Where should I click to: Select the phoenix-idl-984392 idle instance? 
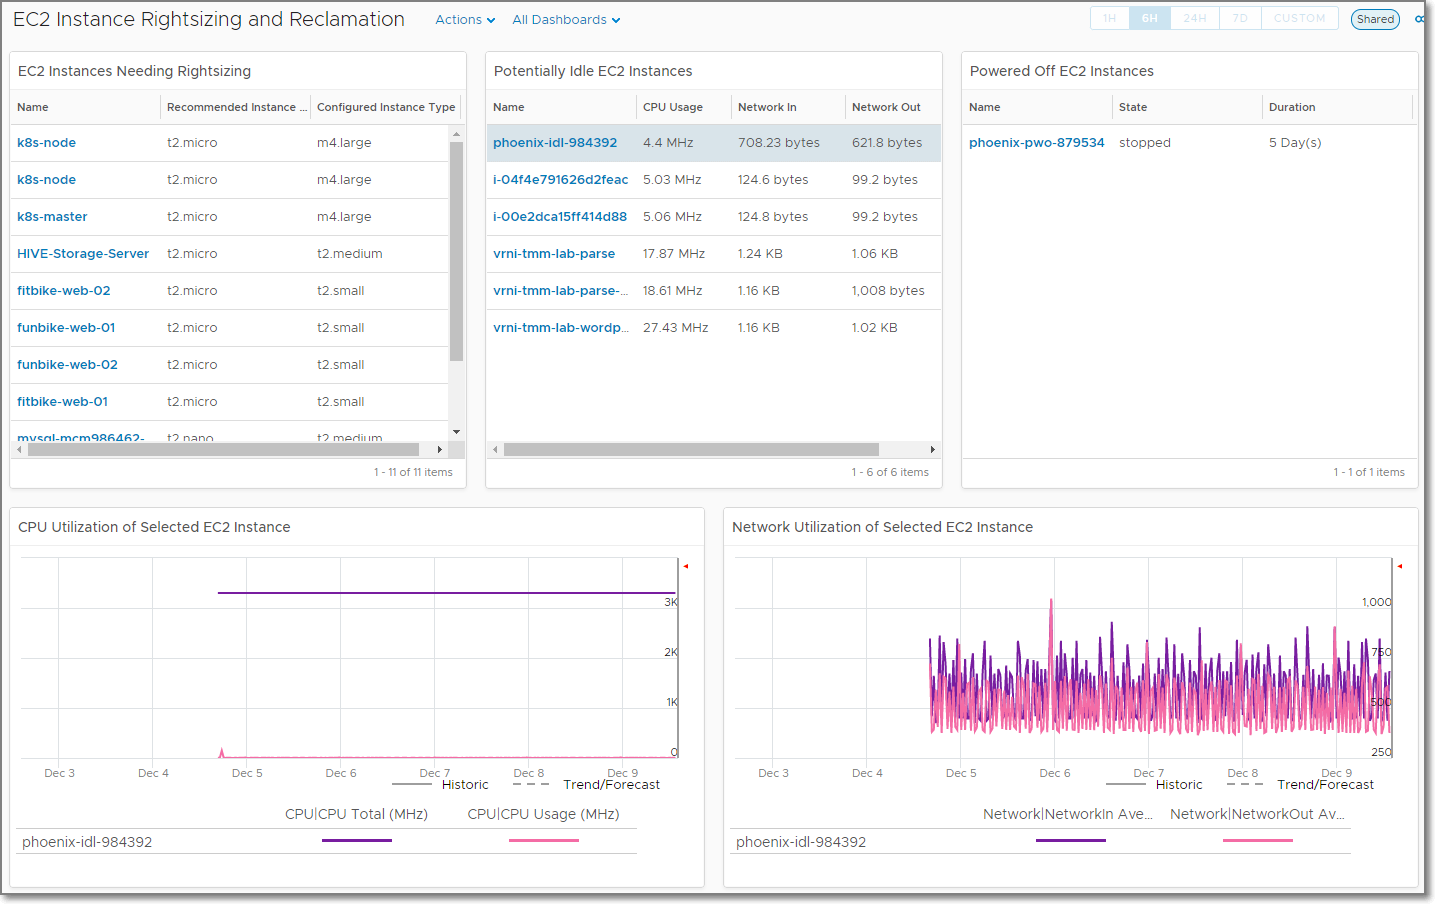click(x=555, y=143)
